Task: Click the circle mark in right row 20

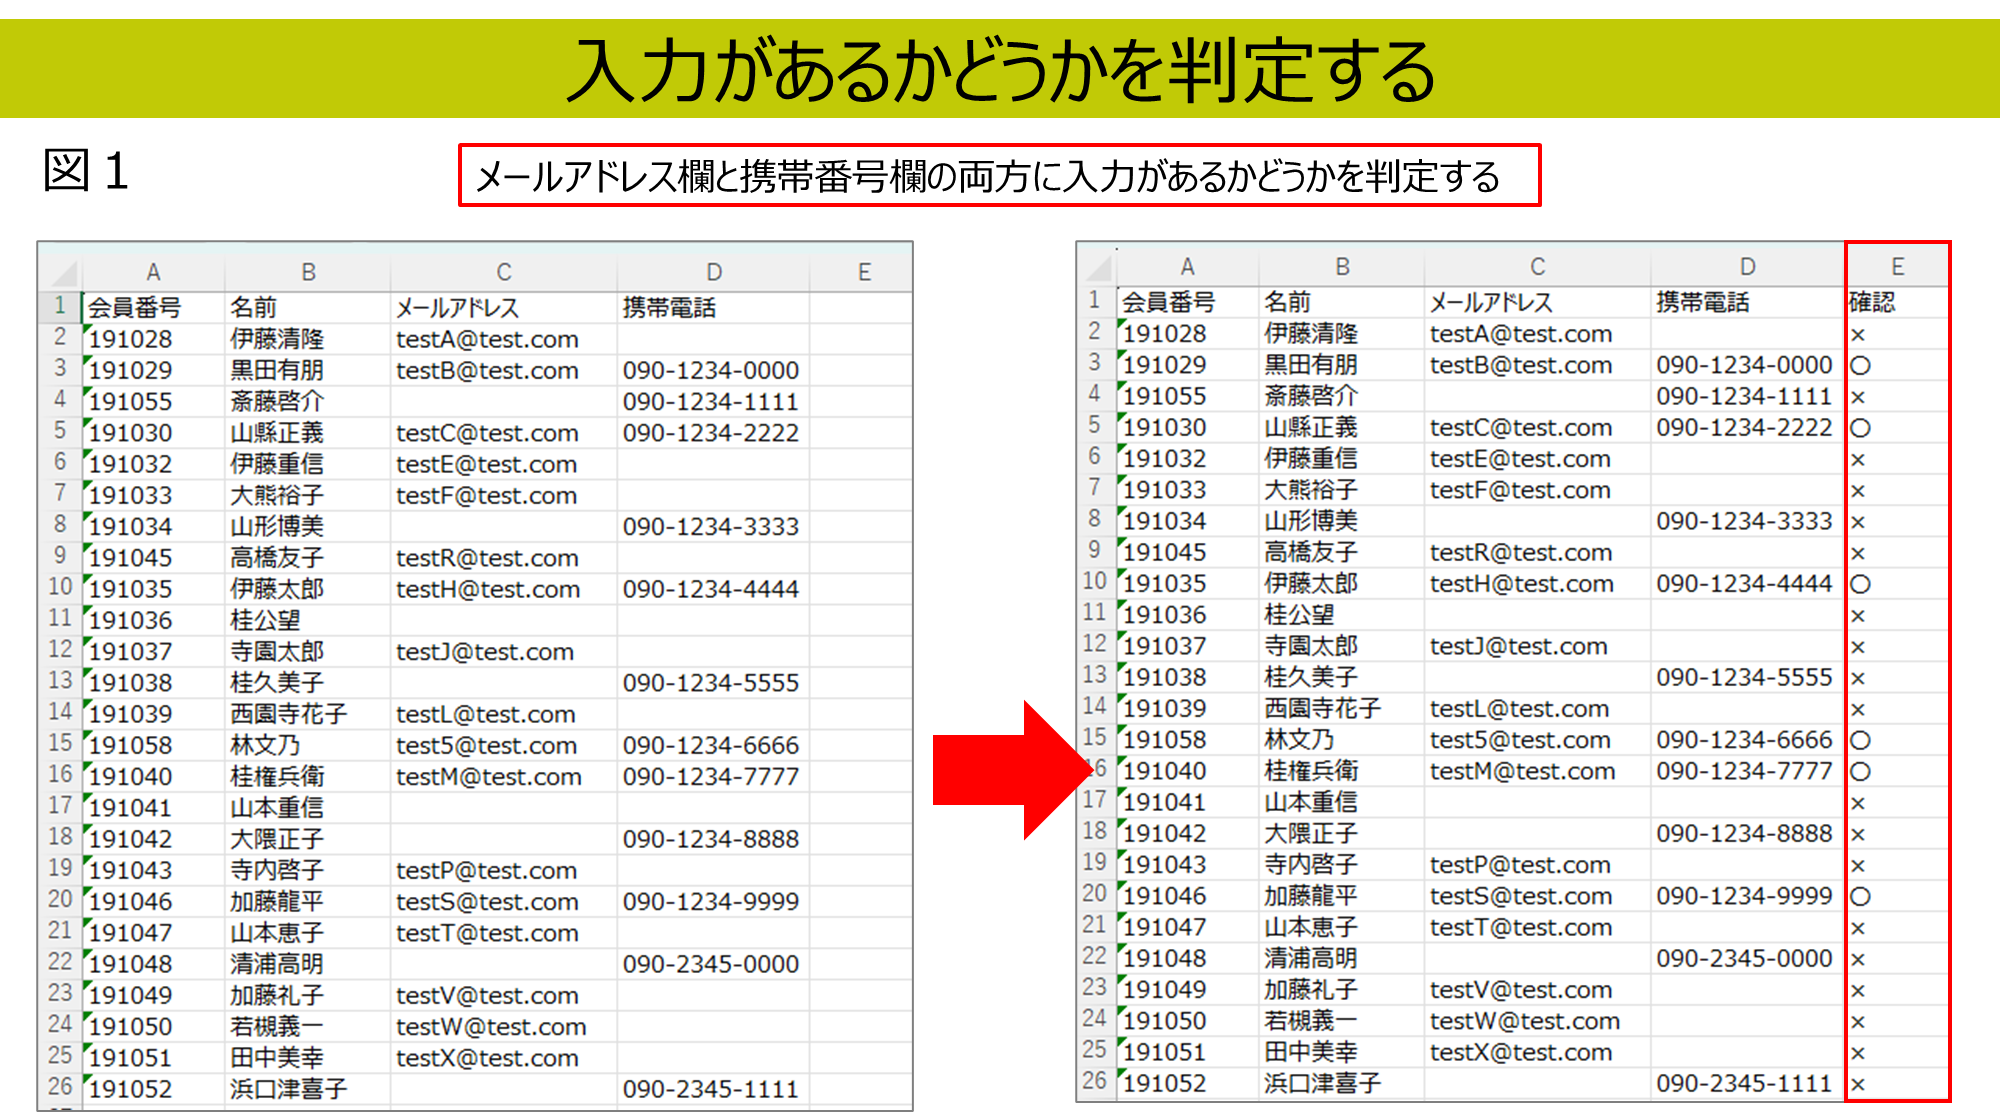Action: coord(1860,897)
